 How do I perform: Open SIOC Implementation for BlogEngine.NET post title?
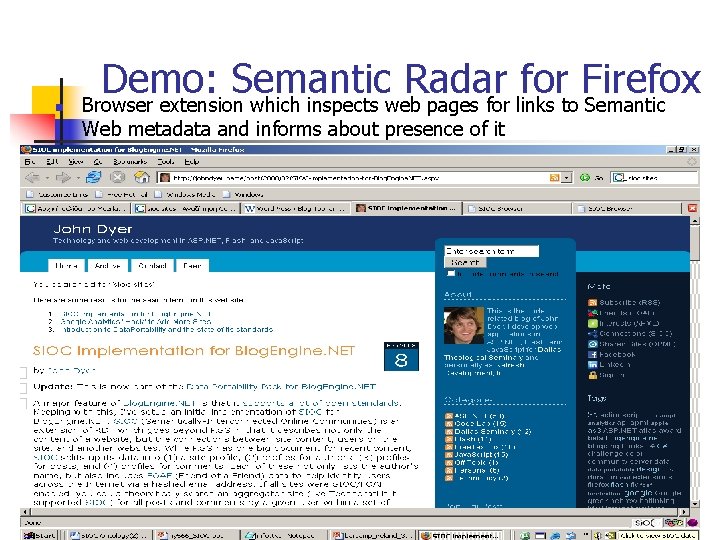click(x=194, y=351)
